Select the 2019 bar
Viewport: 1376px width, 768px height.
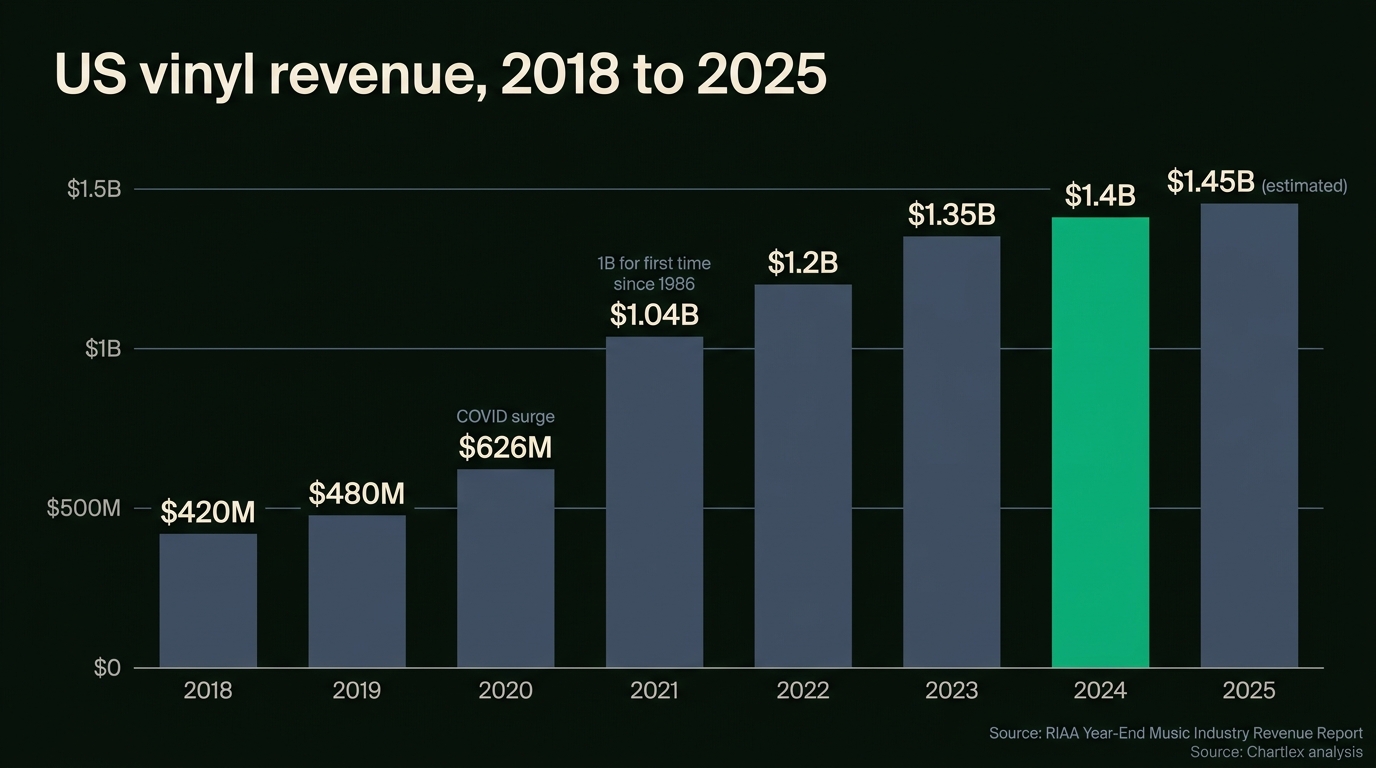point(357,591)
